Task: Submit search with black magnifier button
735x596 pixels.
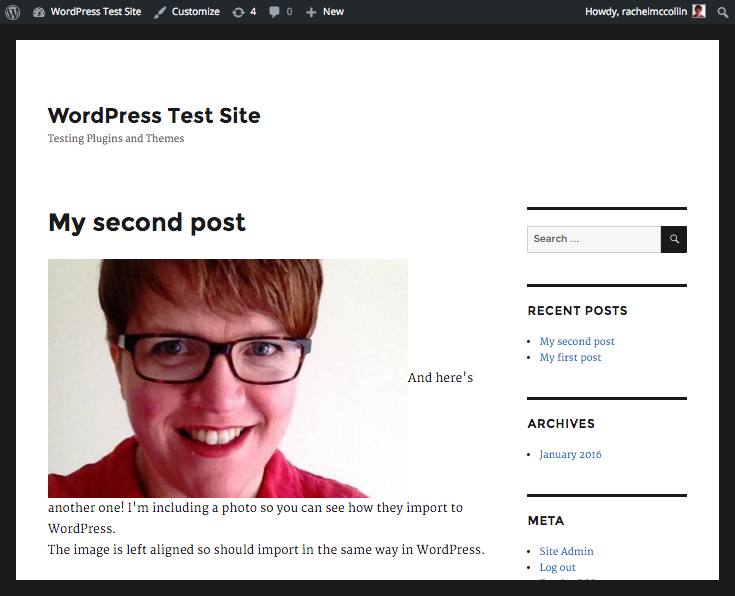Action: pyautogui.click(x=674, y=239)
